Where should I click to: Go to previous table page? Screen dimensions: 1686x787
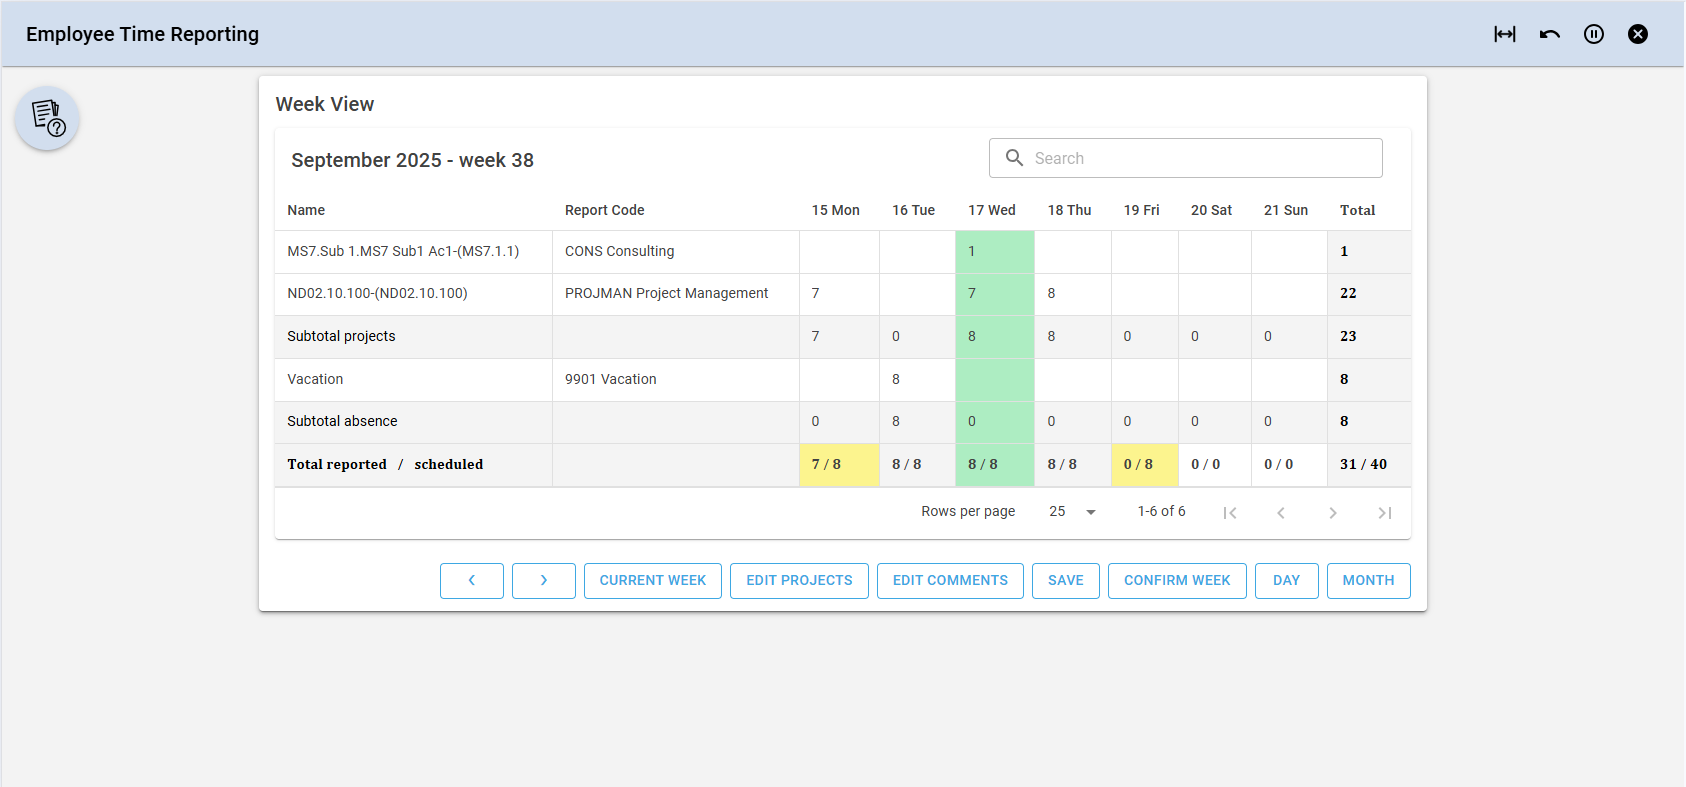pos(1281,513)
